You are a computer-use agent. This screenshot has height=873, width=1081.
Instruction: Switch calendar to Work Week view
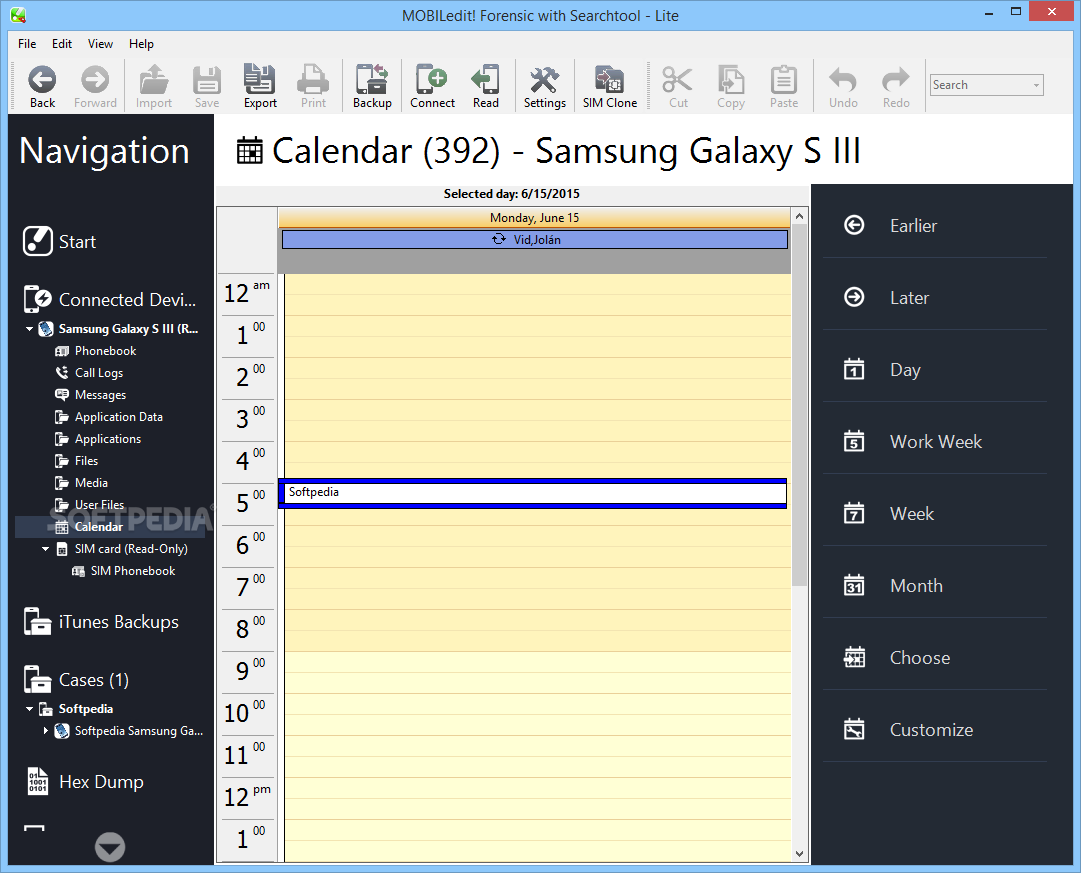[x=935, y=441]
